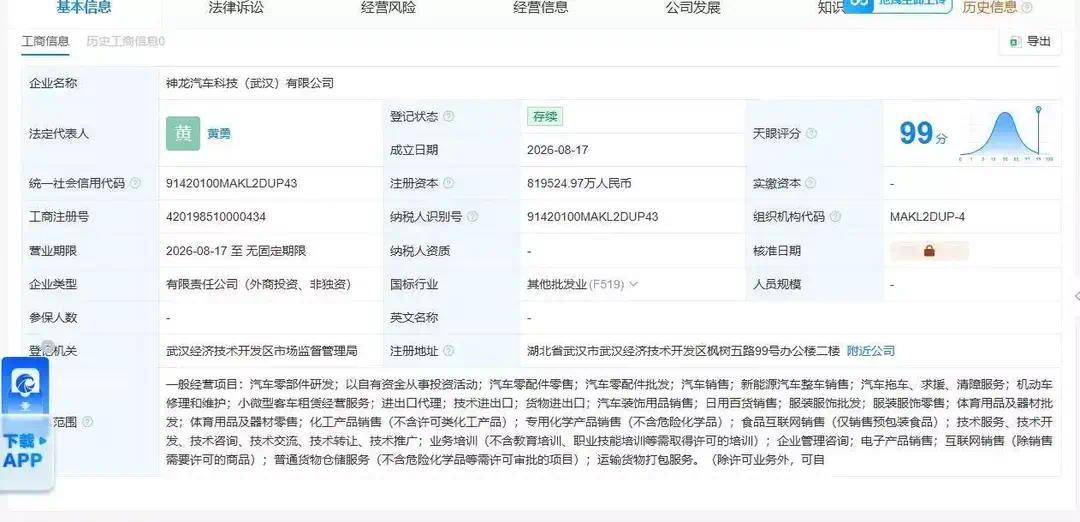The width and height of the screenshot is (1080, 522).
Task: Open legal representative 黄勇 profile link
Action: [x=219, y=134]
